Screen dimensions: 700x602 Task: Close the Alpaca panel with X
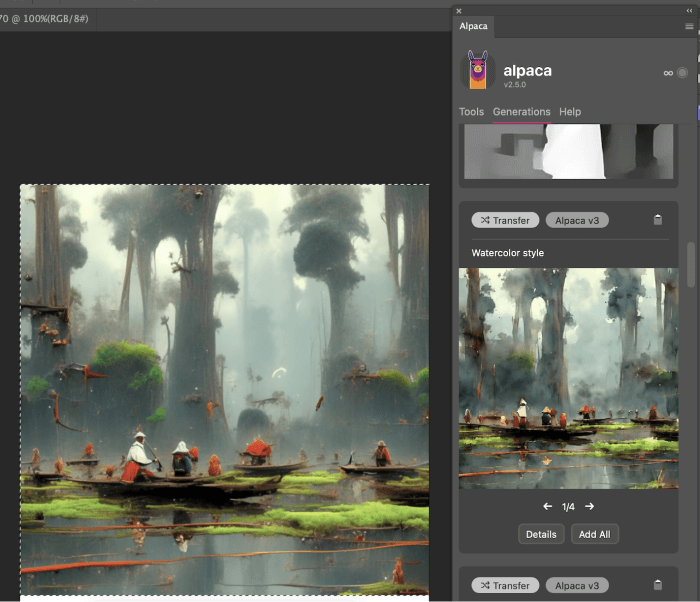tap(459, 10)
